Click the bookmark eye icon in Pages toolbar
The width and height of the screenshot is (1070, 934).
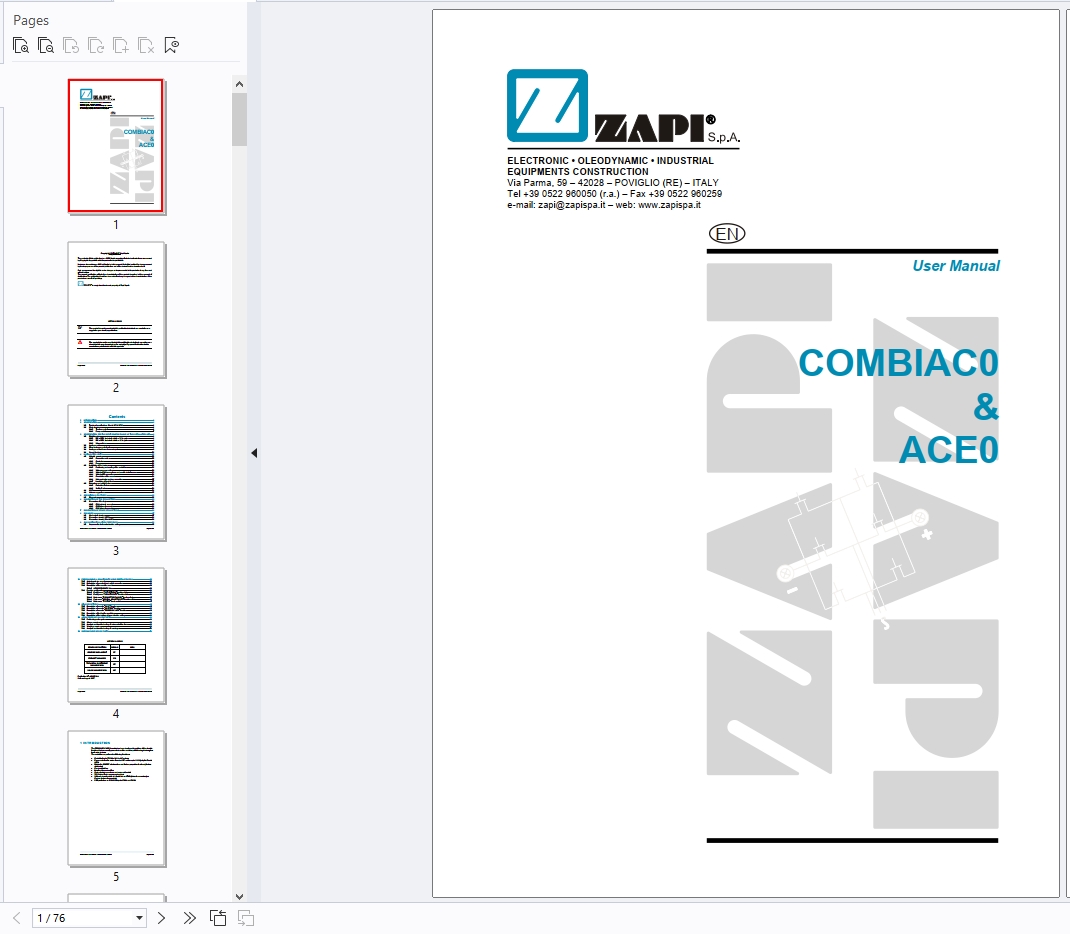(x=171, y=46)
